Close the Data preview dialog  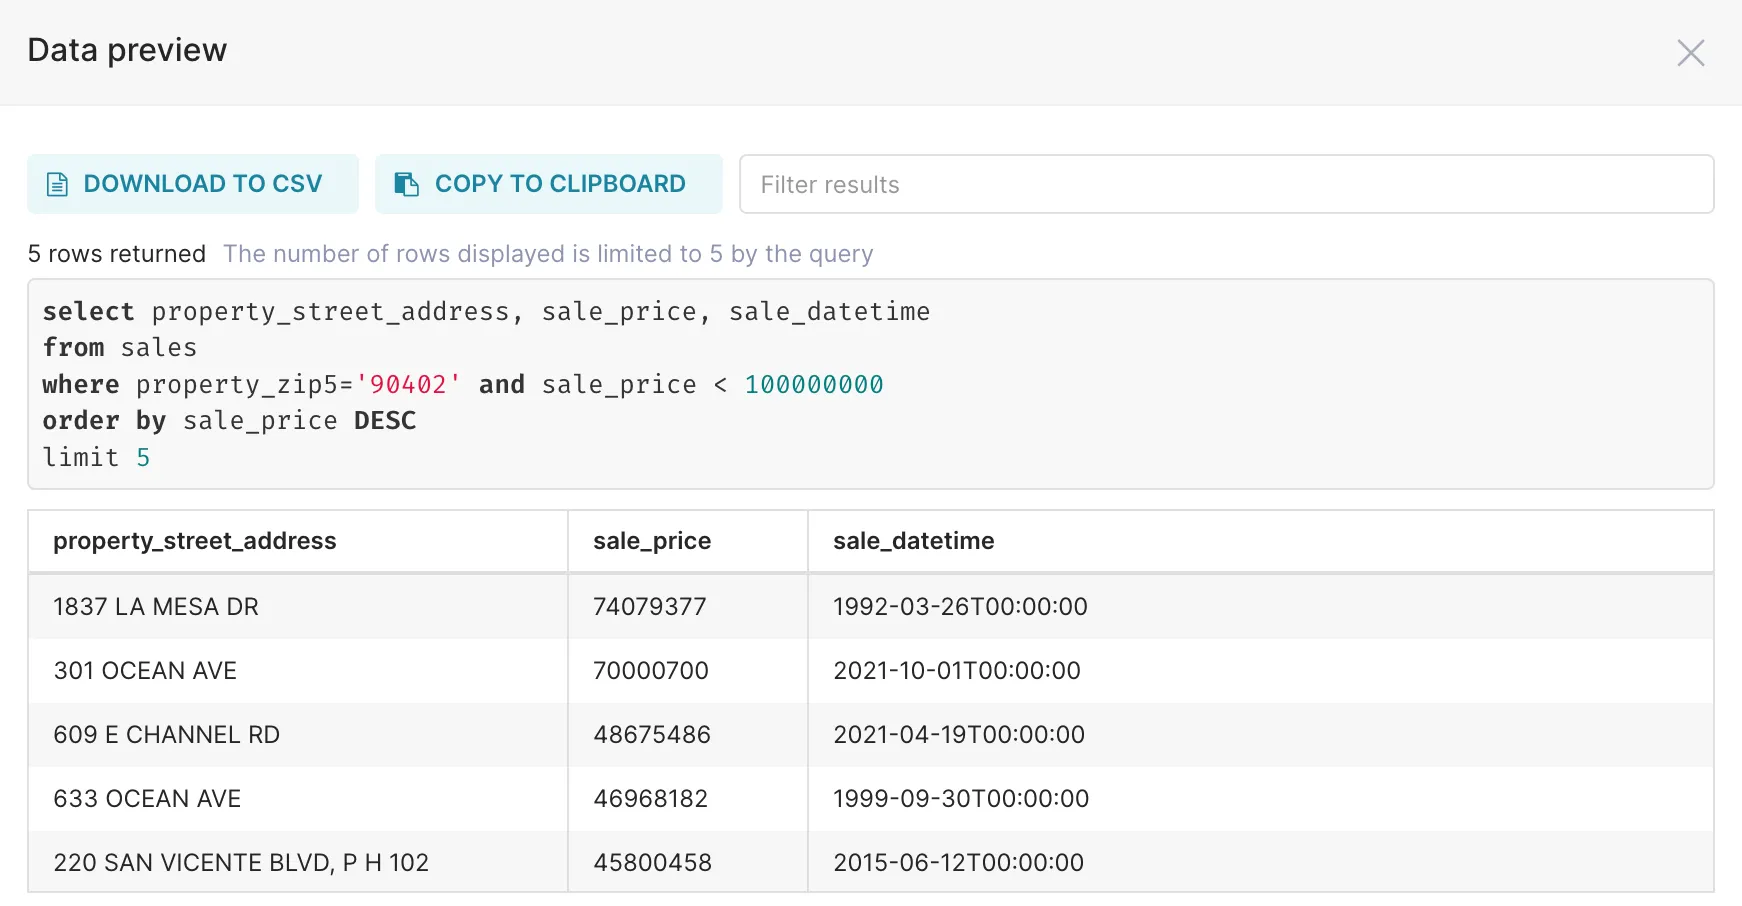pos(1690,53)
